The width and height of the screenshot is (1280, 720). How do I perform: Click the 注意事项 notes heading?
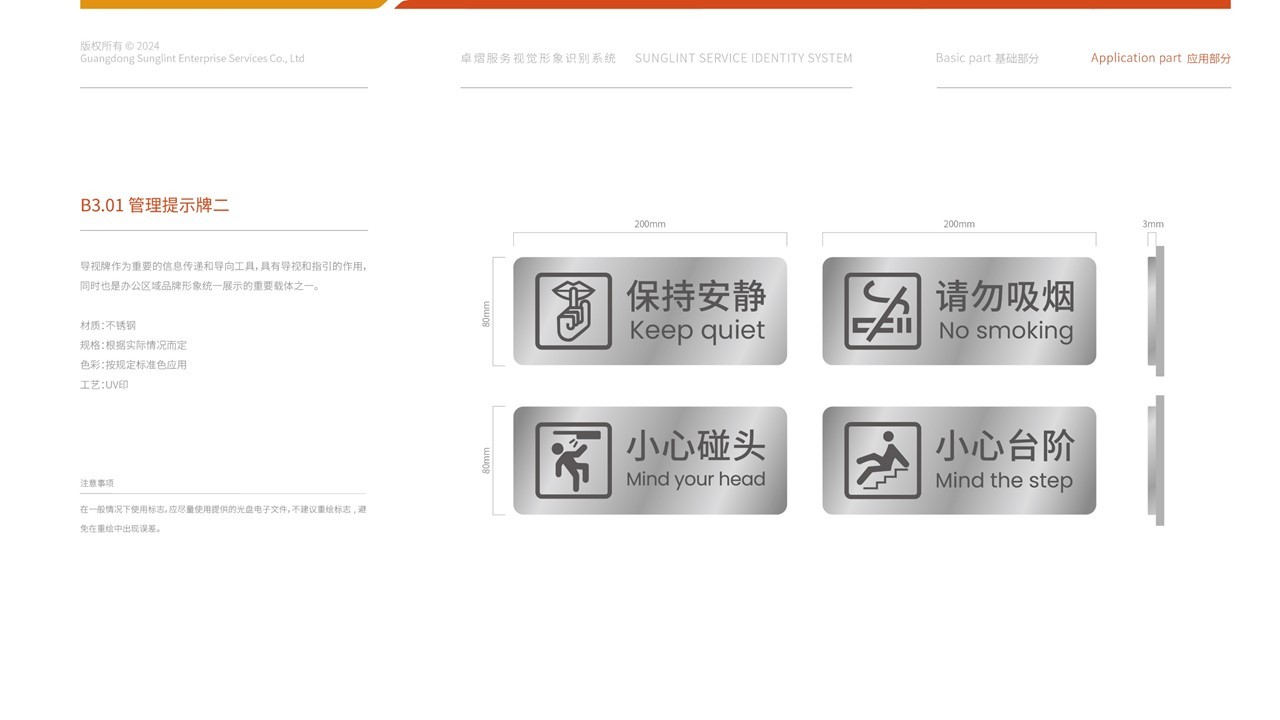click(97, 481)
